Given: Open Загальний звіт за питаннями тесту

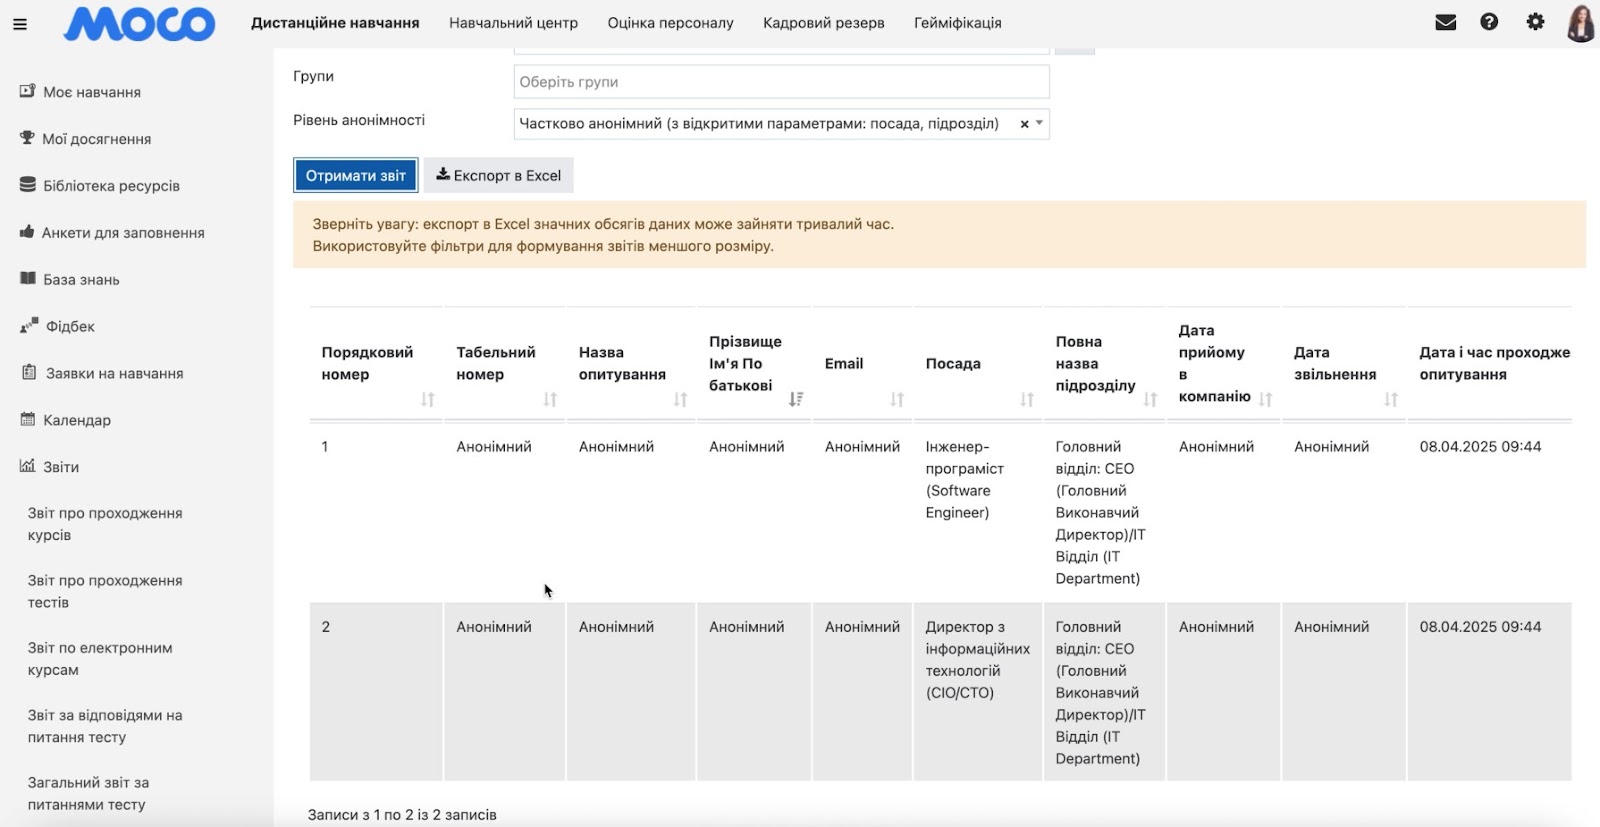Looking at the screenshot, I should click(88, 793).
